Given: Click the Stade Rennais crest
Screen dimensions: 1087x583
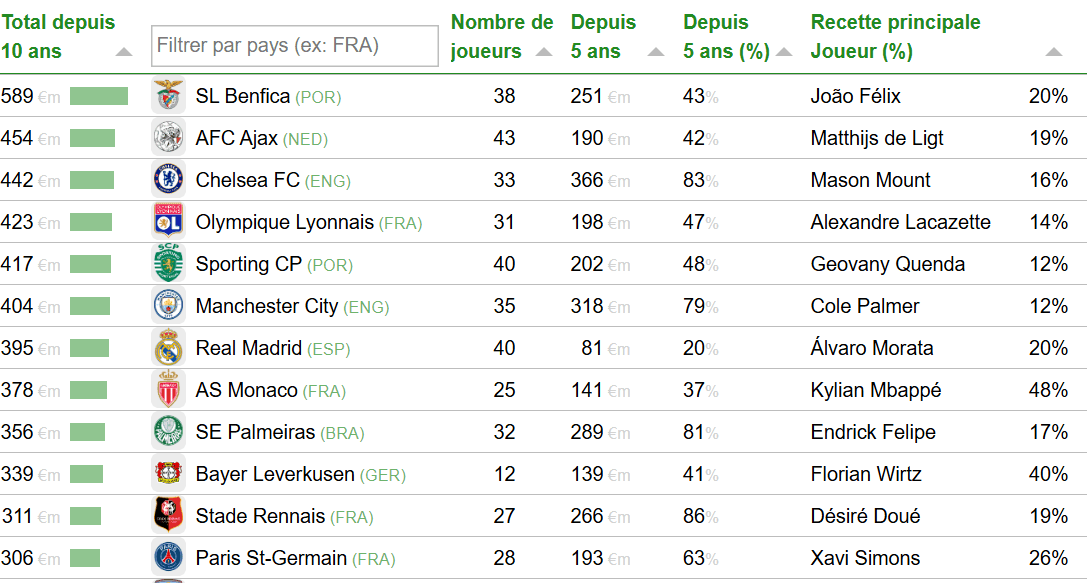Looking at the screenshot, I should [x=168, y=516].
